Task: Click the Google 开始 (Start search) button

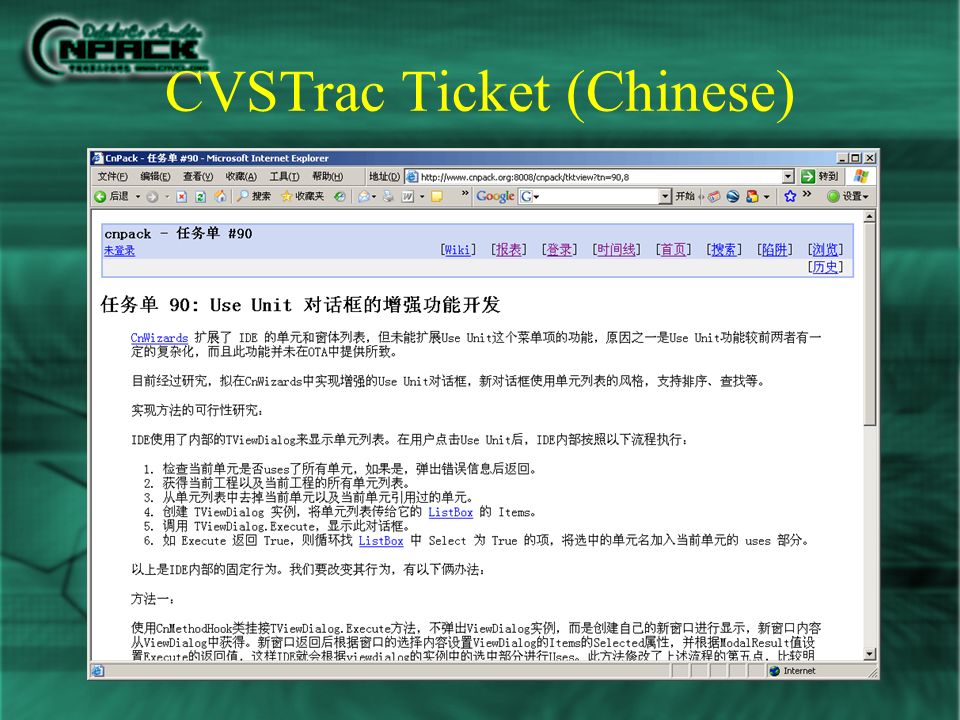Action: click(x=685, y=196)
